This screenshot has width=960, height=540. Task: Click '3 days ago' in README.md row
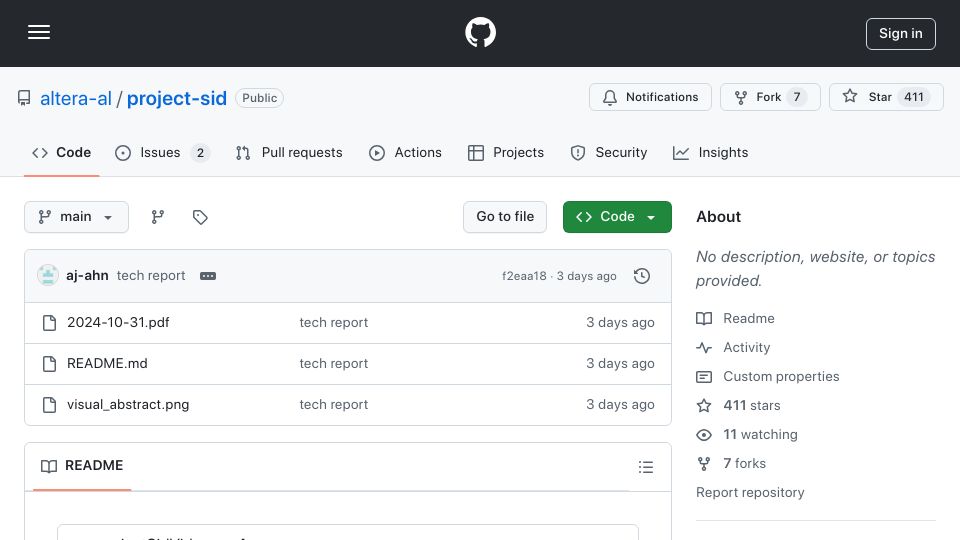[x=620, y=364]
